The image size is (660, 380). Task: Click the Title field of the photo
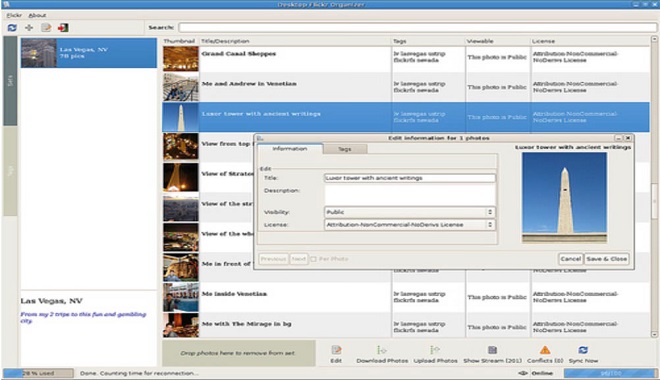click(x=410, y=178)
